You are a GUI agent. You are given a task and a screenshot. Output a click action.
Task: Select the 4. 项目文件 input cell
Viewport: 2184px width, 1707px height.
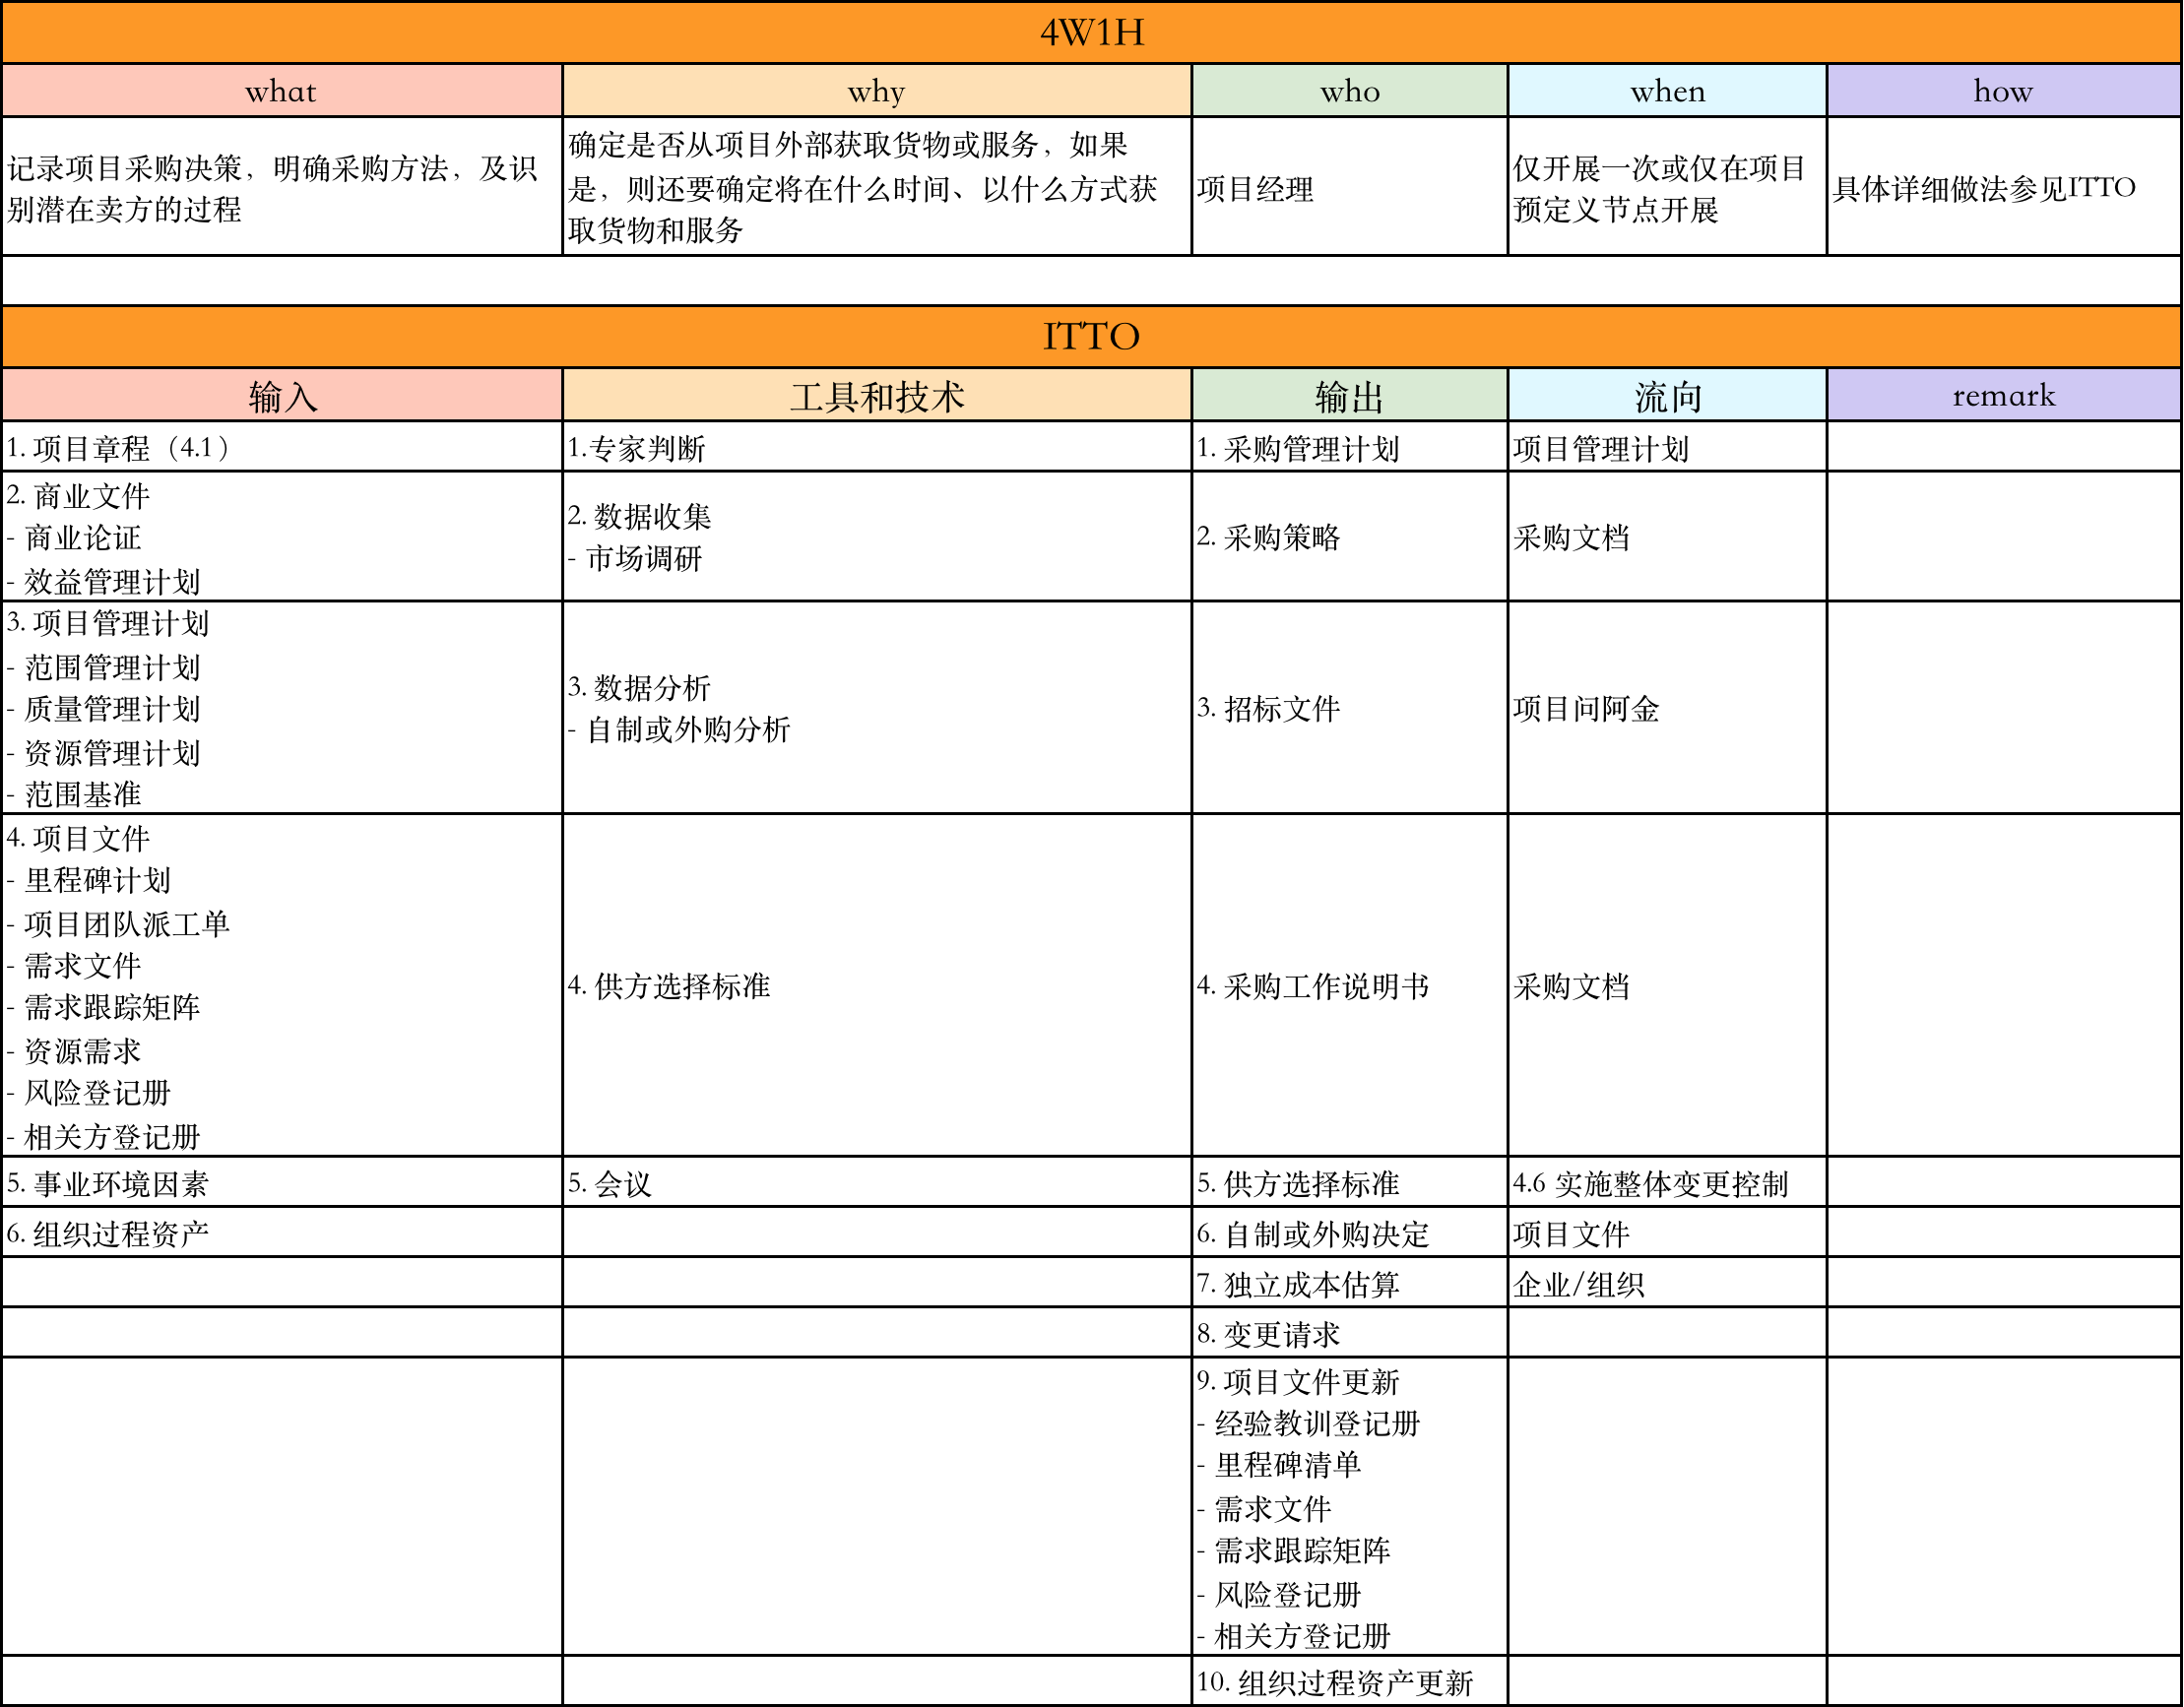[x=282, y=986]
